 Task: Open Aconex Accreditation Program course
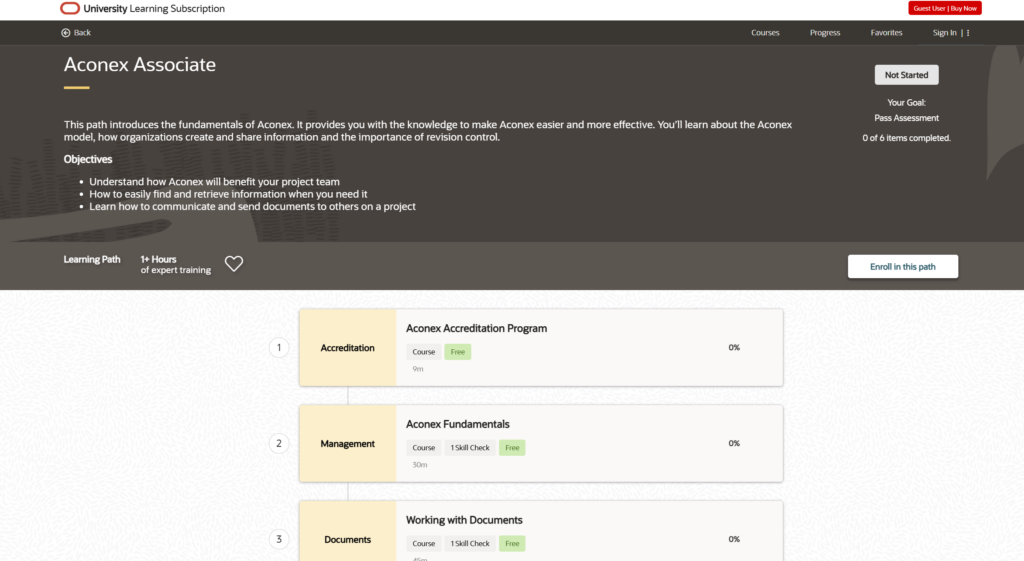click(476, 328)
